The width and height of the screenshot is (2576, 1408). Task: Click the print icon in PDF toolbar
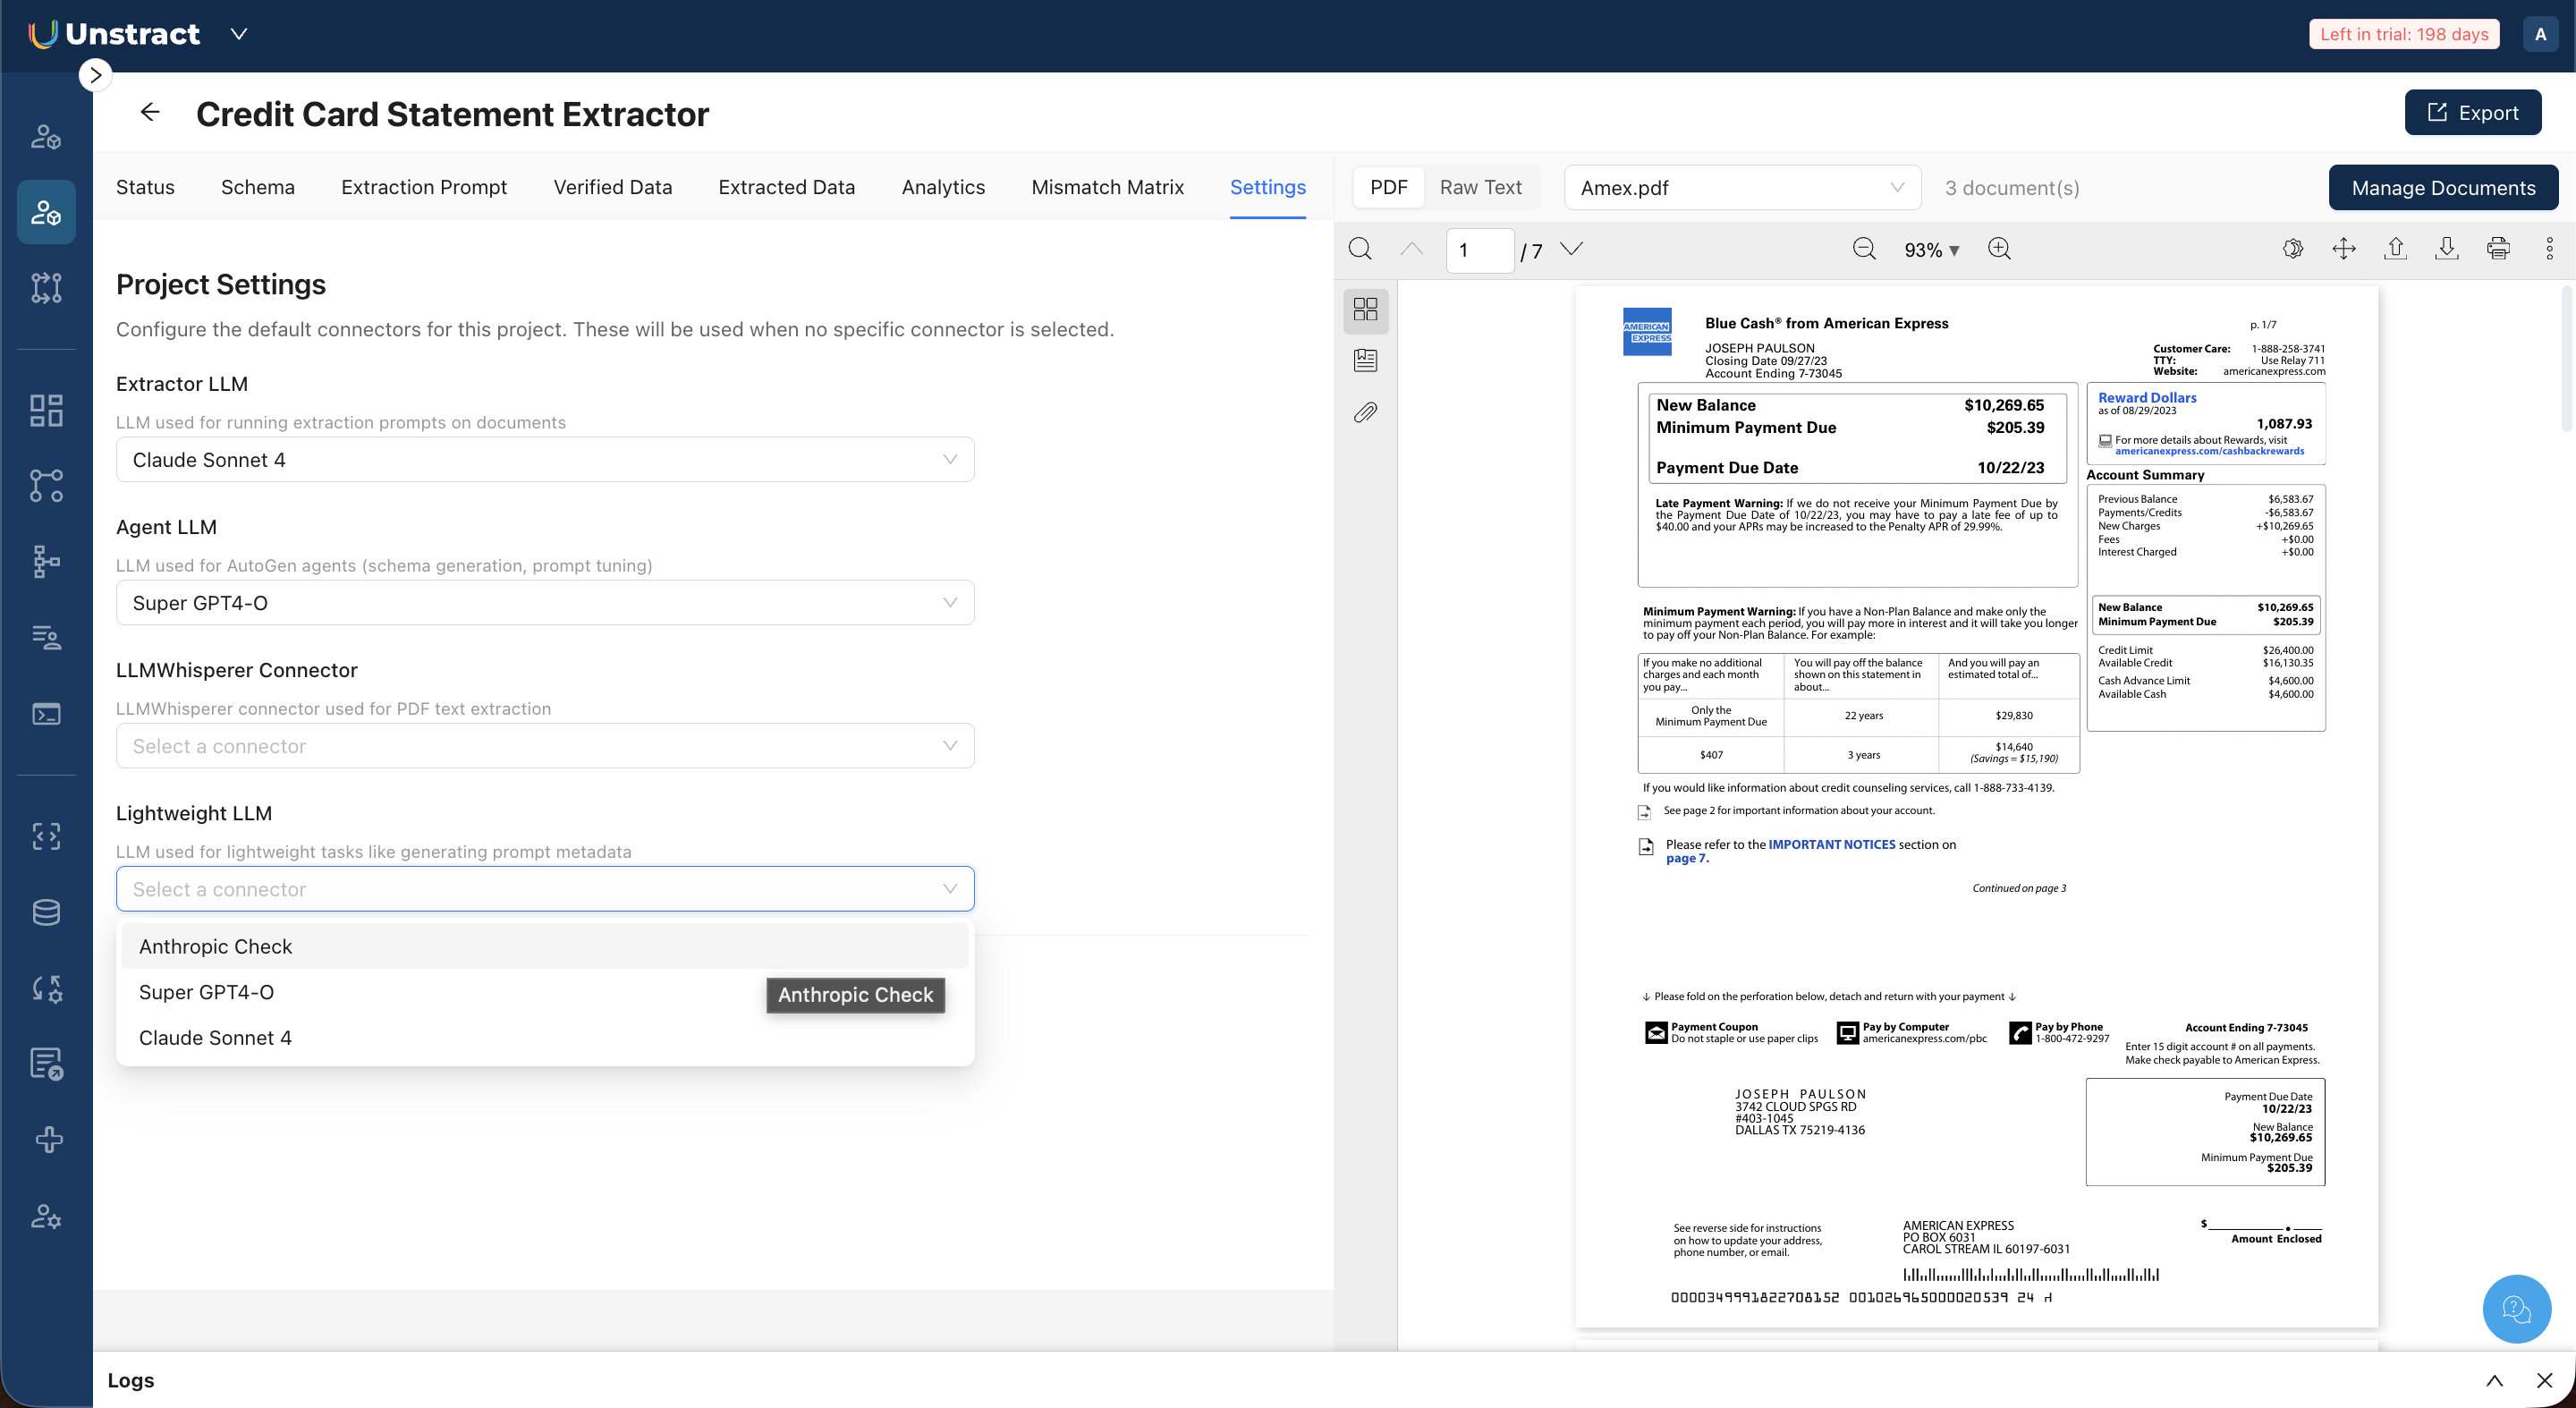click(x=2498, y=249)
